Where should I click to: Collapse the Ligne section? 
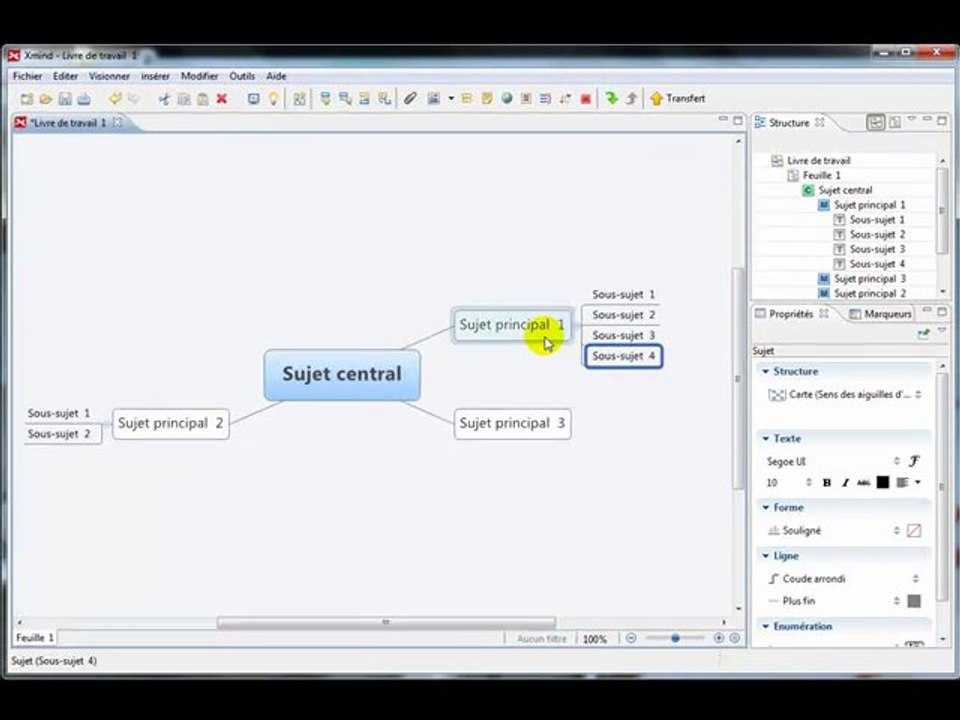click(x=765, y=555)
